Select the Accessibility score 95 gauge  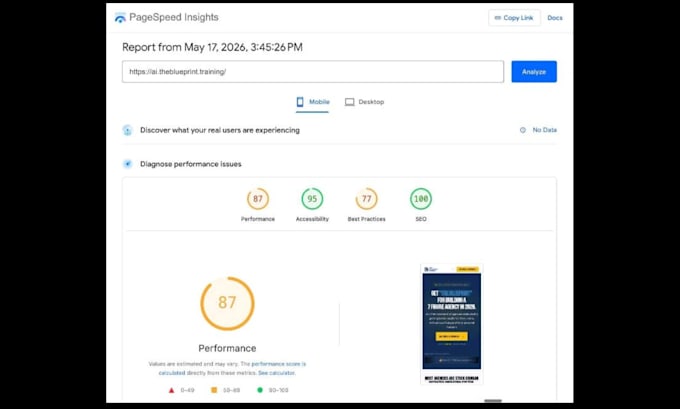(312, 199)
